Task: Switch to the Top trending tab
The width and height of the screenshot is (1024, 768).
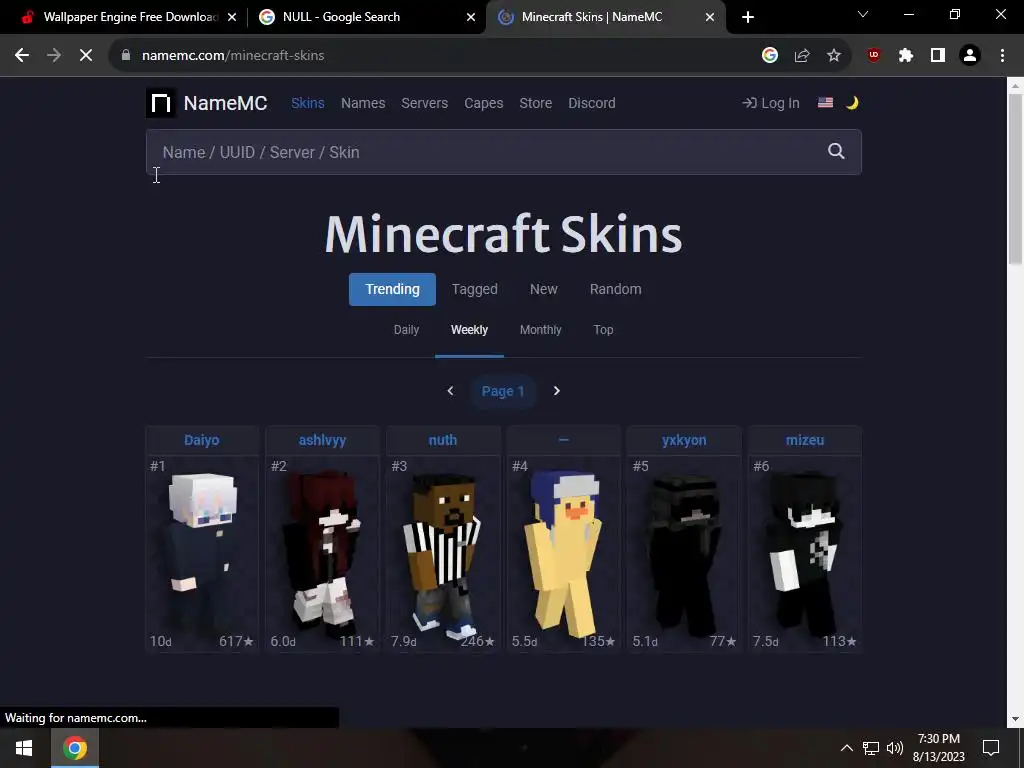Action: click(603, 330)
